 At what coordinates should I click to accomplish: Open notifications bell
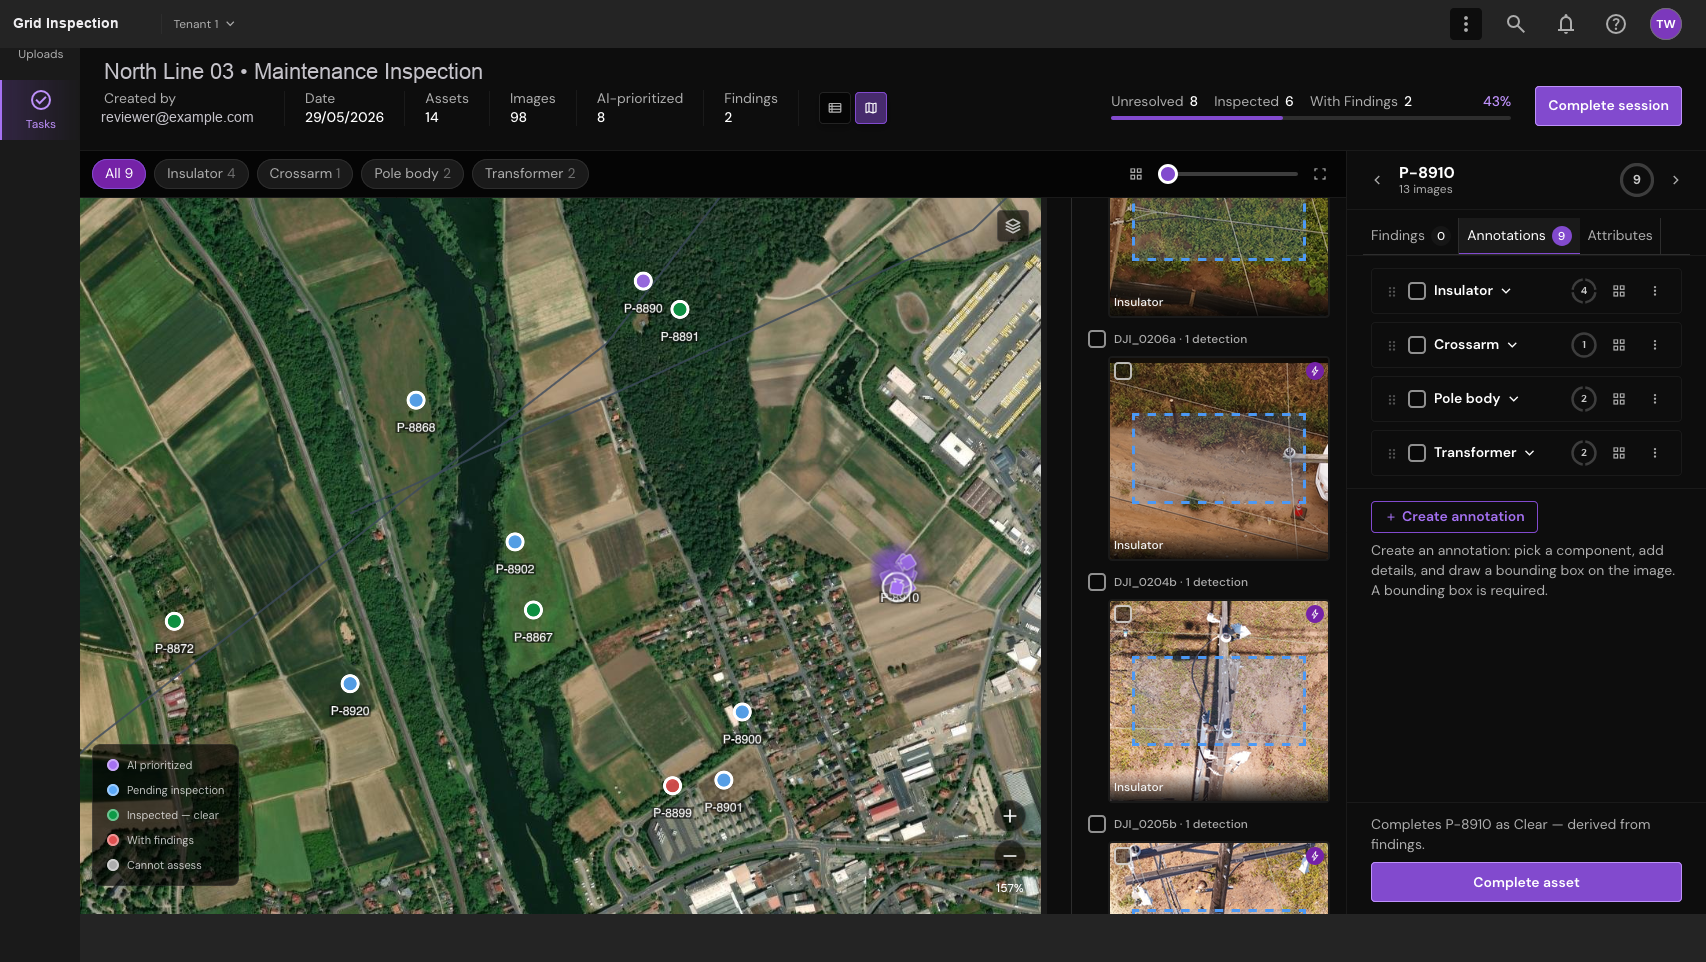click(1565, 24)
